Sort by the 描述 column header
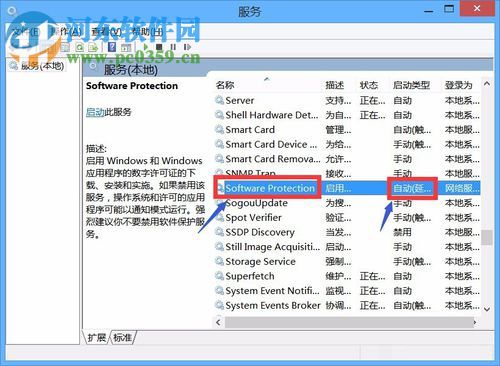This screenshot has width=500, height=366. tap(334, 85)
